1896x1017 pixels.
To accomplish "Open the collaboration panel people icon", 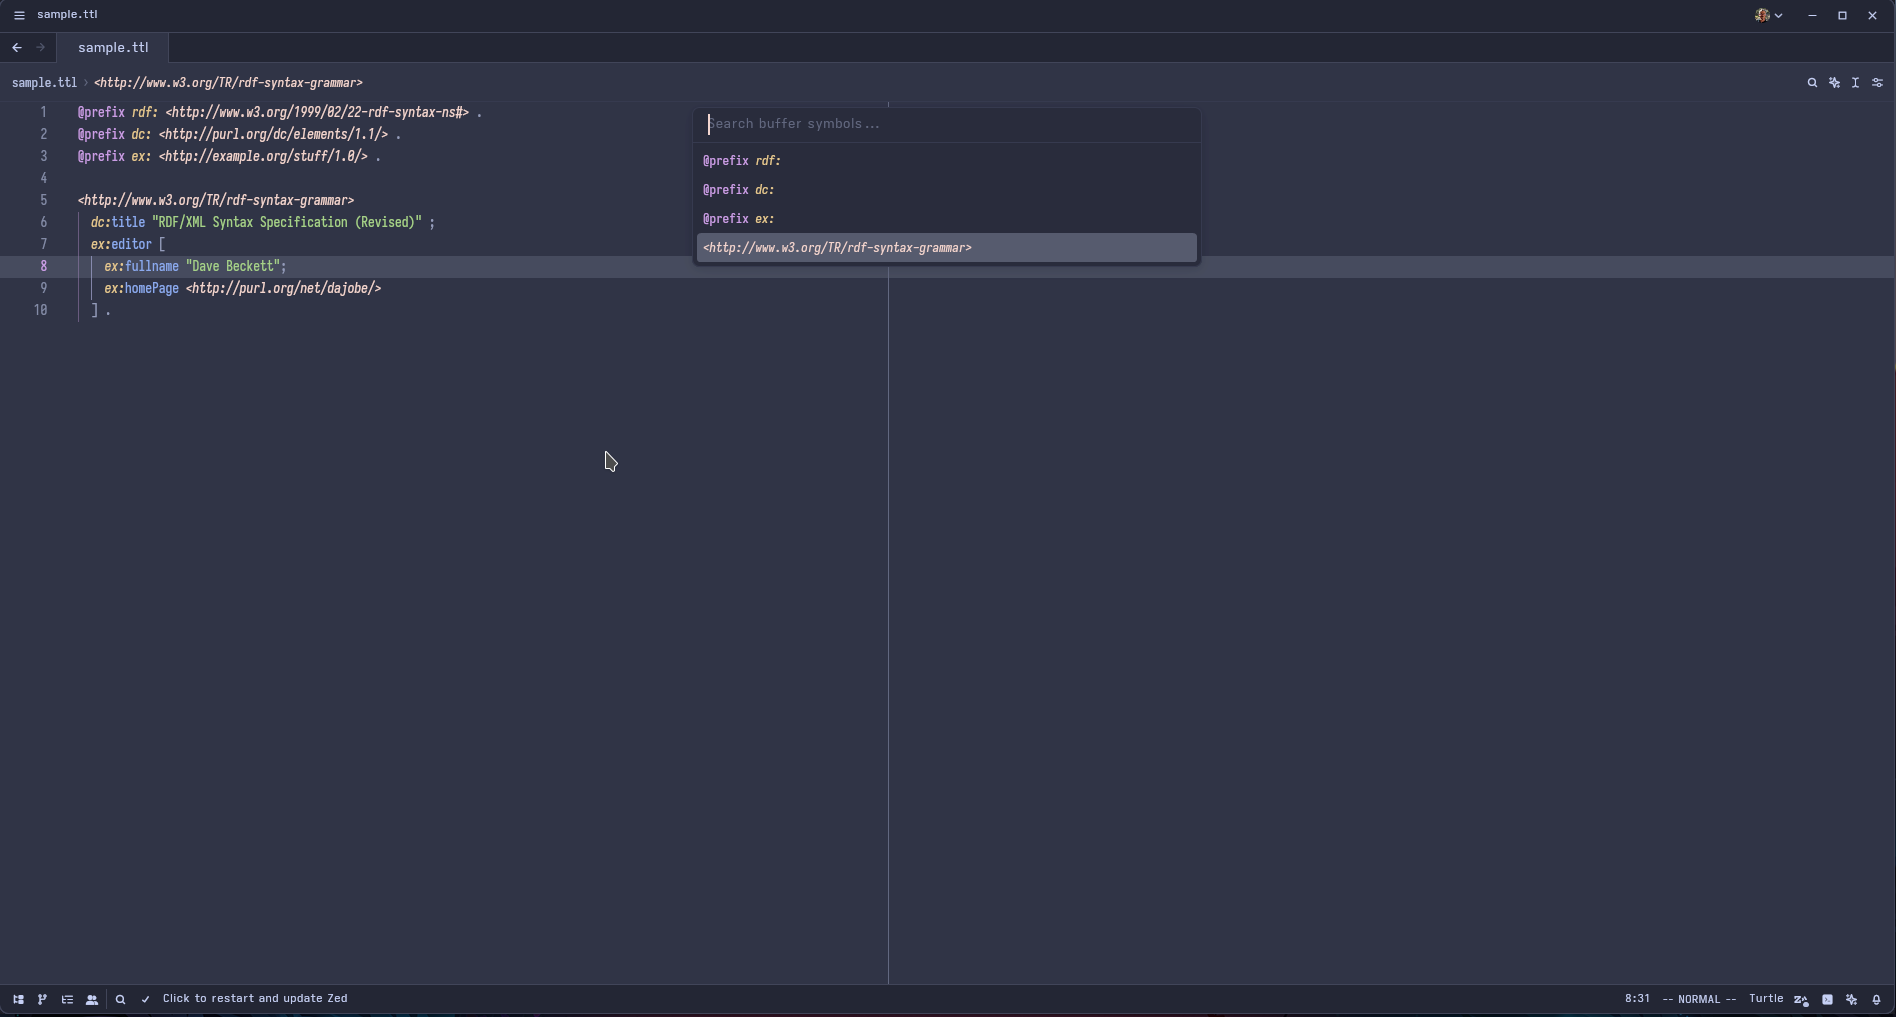I will [92, 999].
